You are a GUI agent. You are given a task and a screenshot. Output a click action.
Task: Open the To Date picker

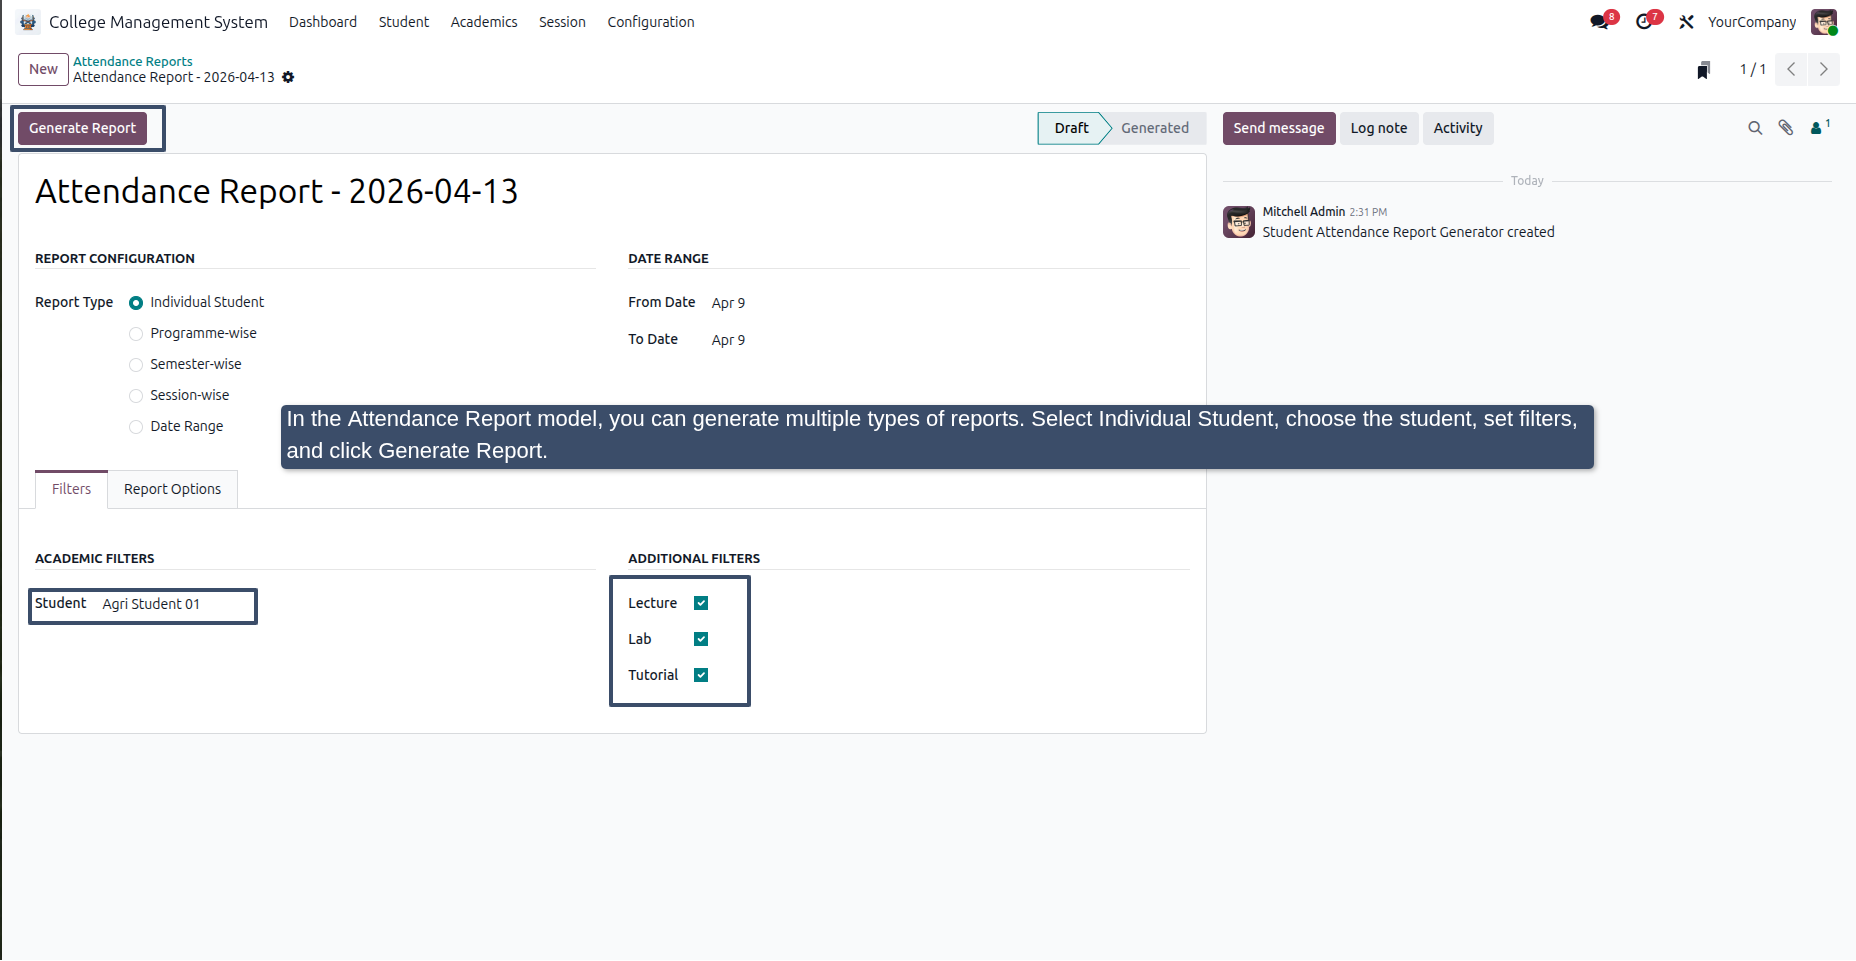pyautogui.click(x=728, y=340)
